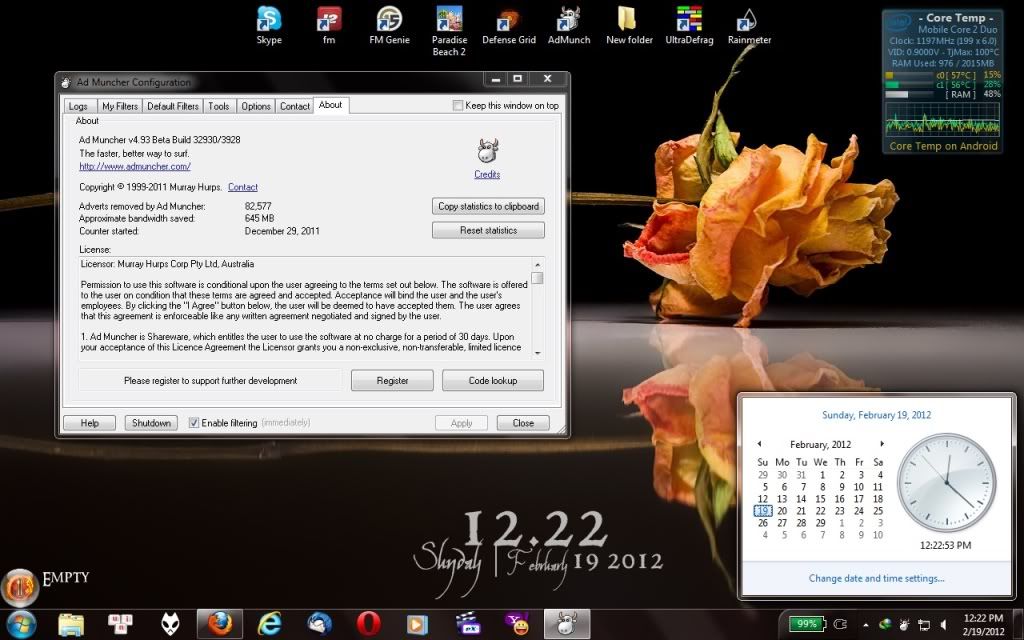Click the license scrollbar down arrow
The height and width of the screenshot is (640, 1024).
537,353
